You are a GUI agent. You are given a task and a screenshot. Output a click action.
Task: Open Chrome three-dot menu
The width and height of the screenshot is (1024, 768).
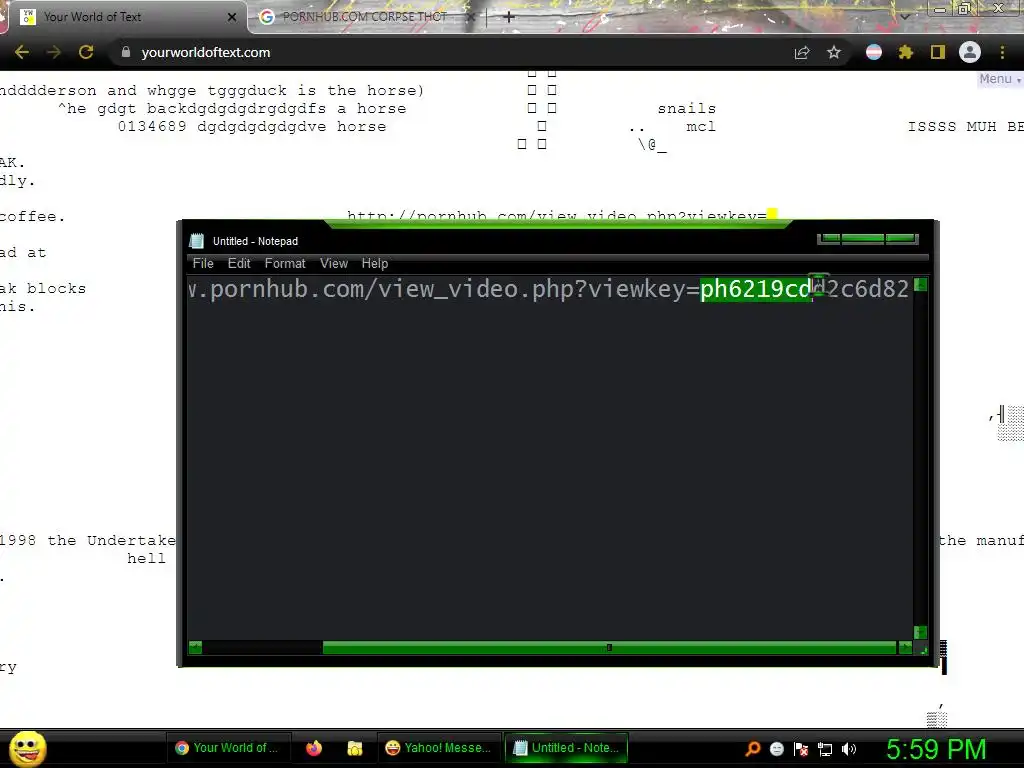(x=1002, y=52)
